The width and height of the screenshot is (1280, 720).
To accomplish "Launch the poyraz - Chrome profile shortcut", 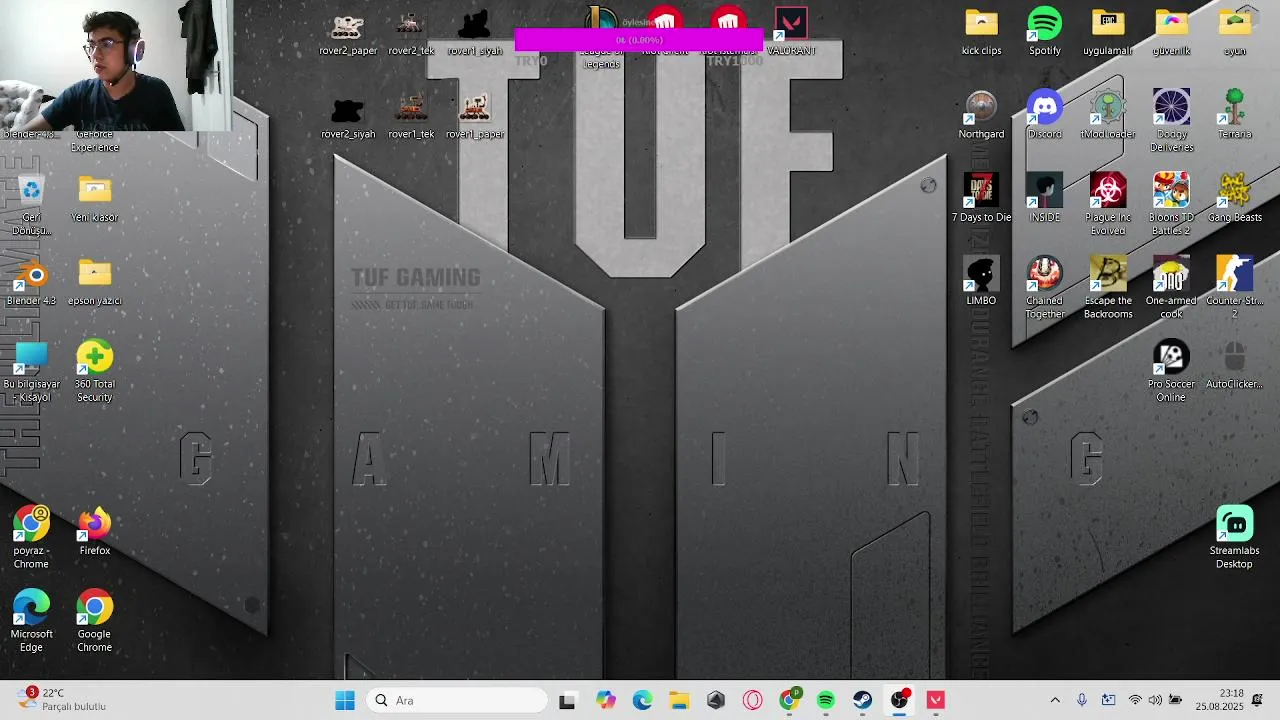I will pyautogui.click(x=31, y=538).
